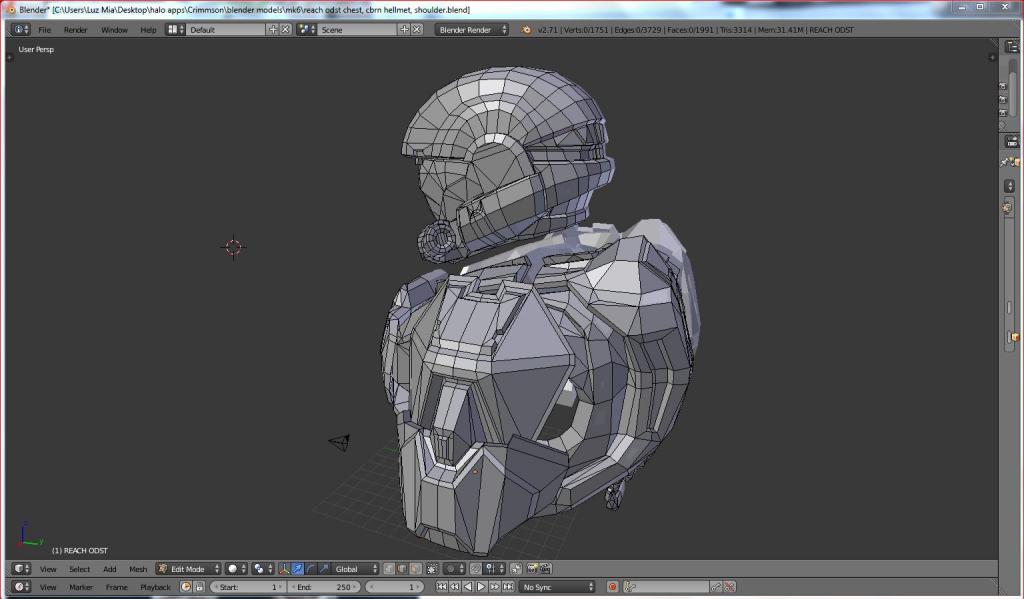Jump to the first frame
The height and width of the screenshot is (599, 1024).
[x=441, y=587]
